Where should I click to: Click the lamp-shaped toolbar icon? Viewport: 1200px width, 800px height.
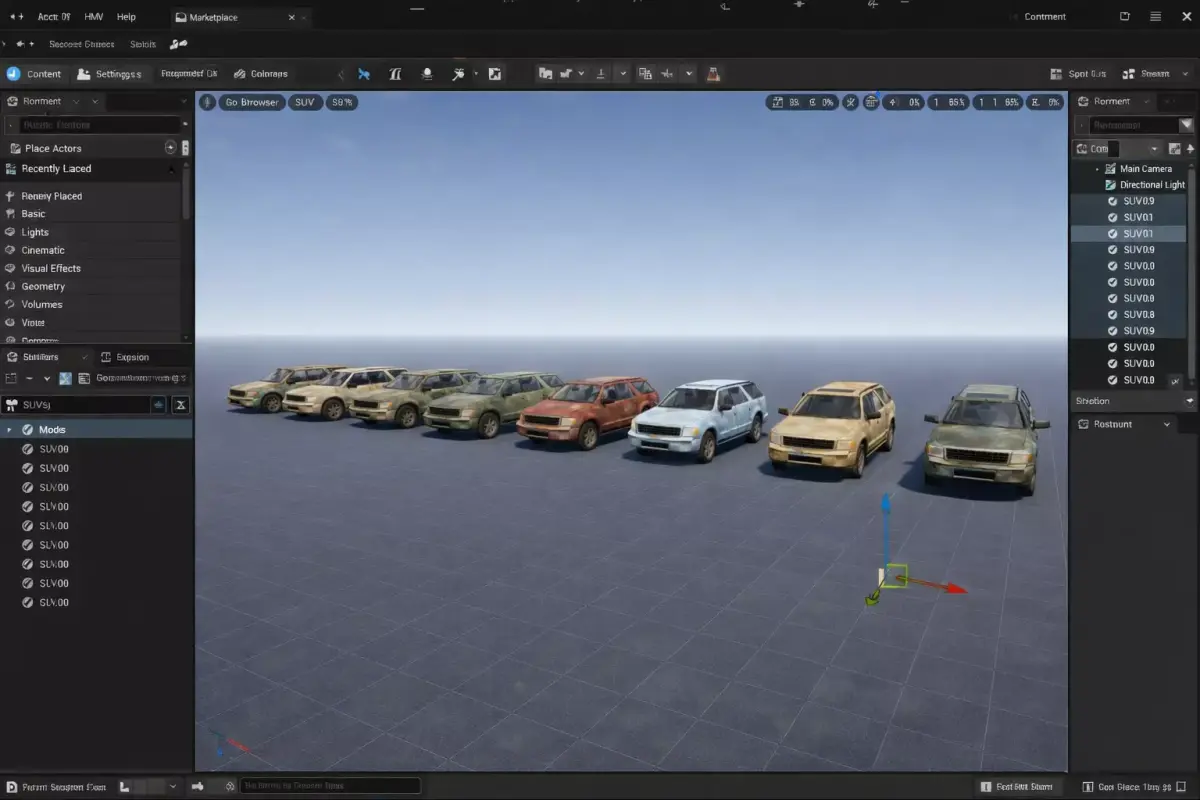pyautogui.click(x=427, y=74)
